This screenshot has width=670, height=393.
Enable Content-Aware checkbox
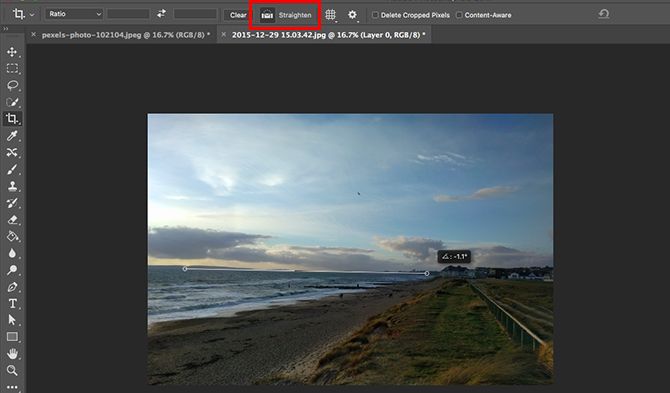point(459,15)
